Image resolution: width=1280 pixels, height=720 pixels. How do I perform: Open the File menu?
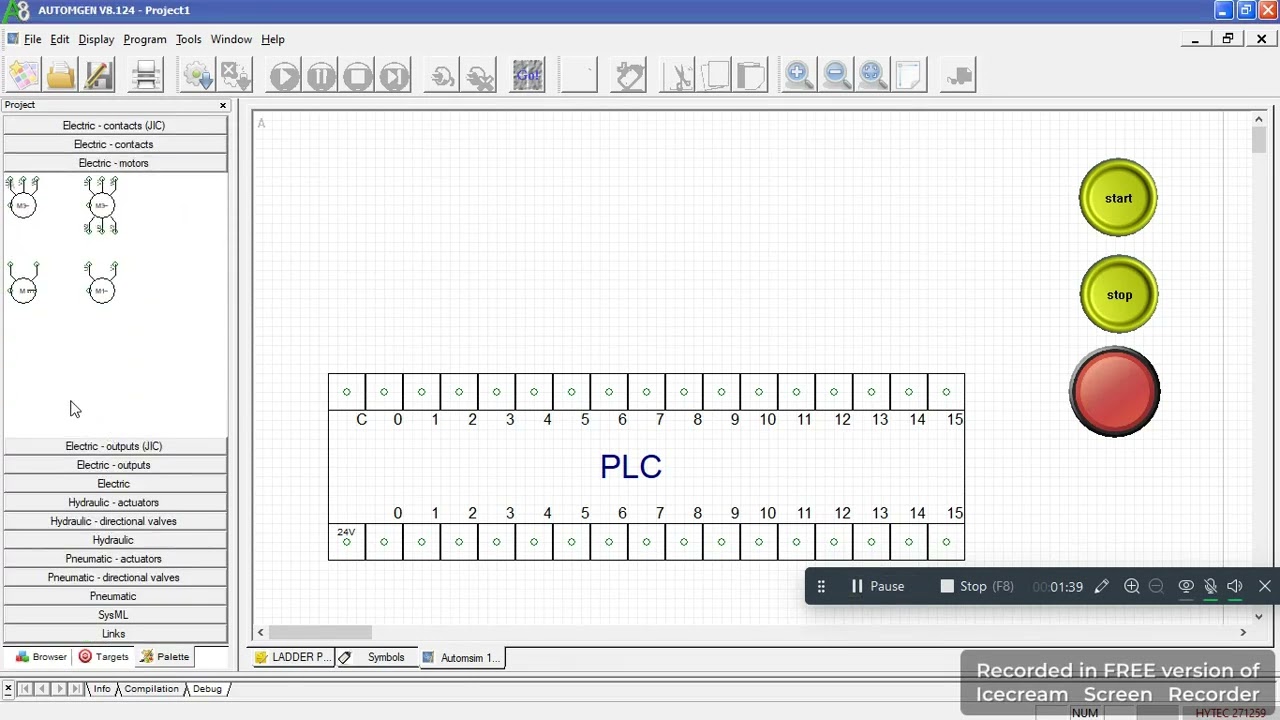(x=33, y=39)
